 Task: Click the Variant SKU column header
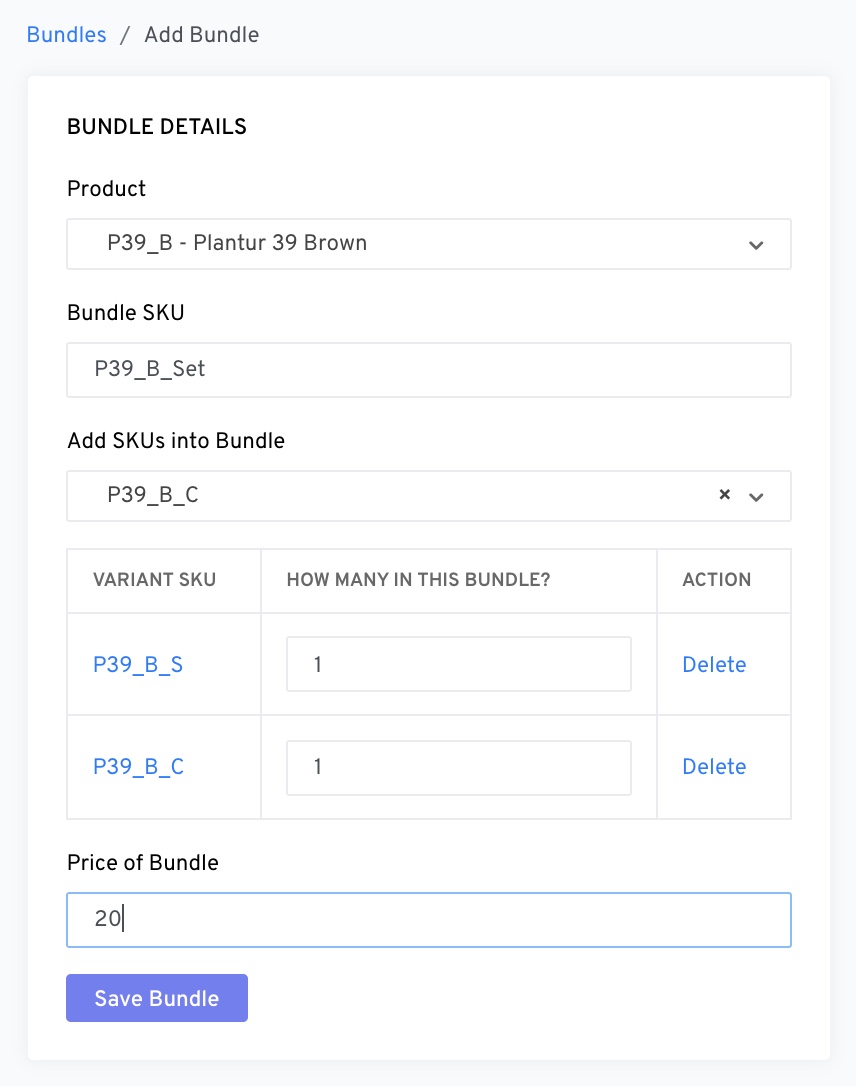click(x=154, y=580)
